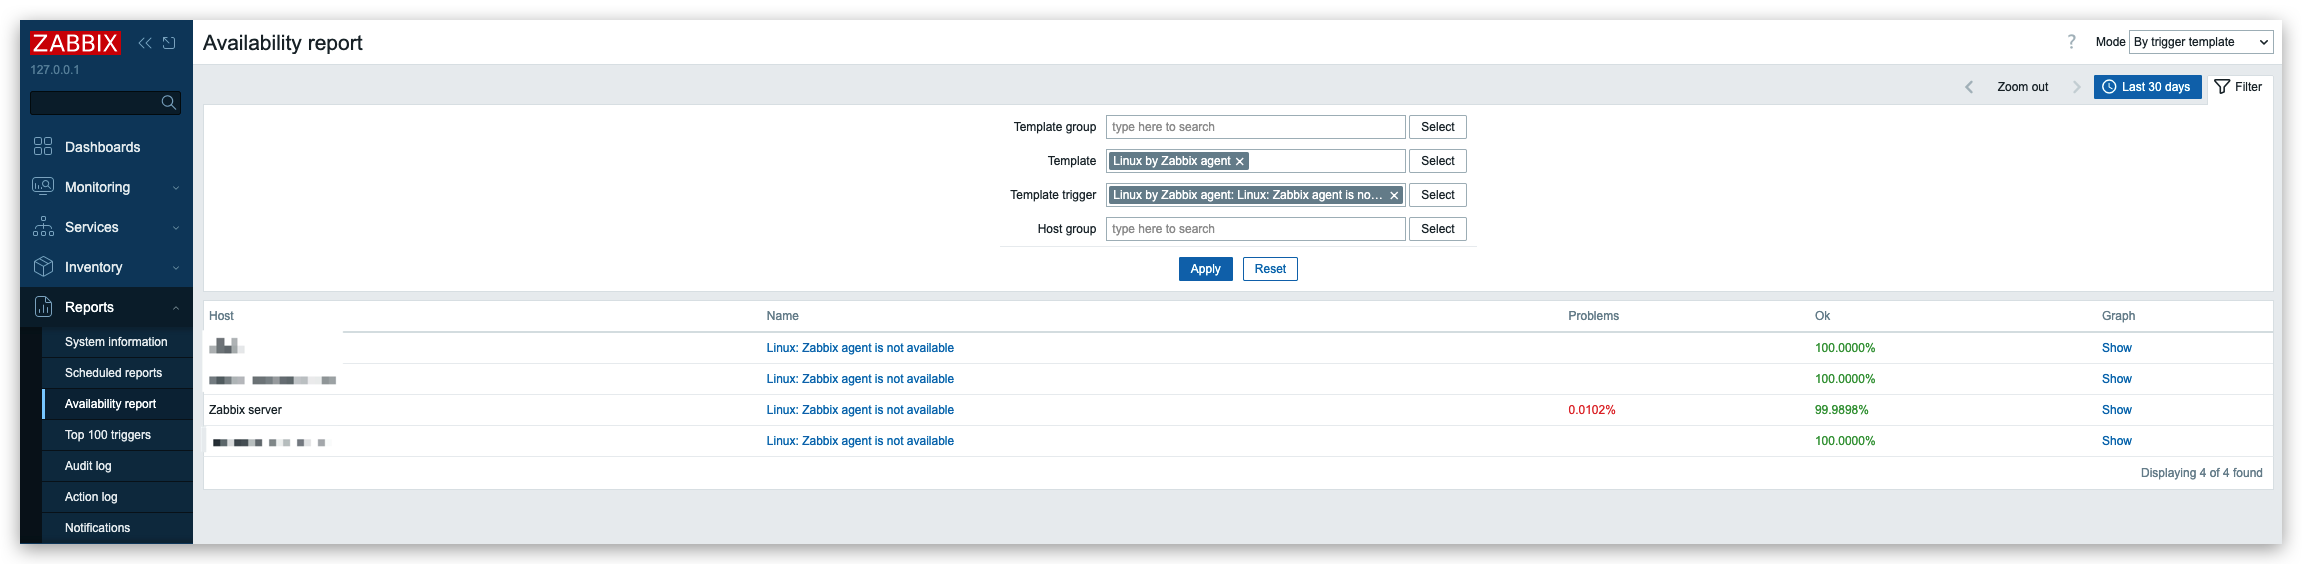Click the 127.0.0.1 server label
Screen dimensions: 2302x564
pos(55,70)
